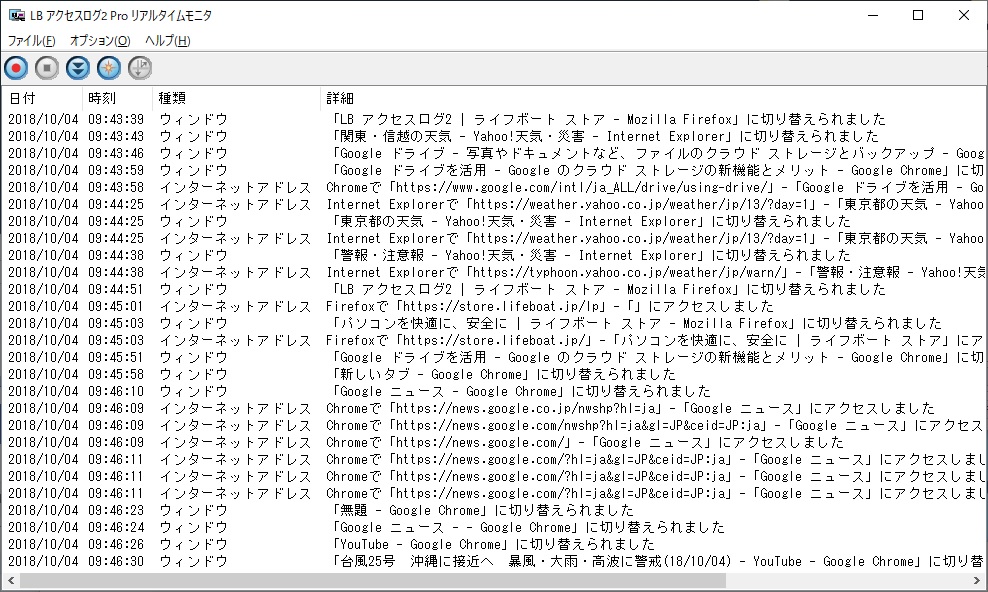This screenshot has height=592, width=988.
Task: Select row with URL https://store.lifeboat.jp/lp
Action: click(x=494, y=306)
